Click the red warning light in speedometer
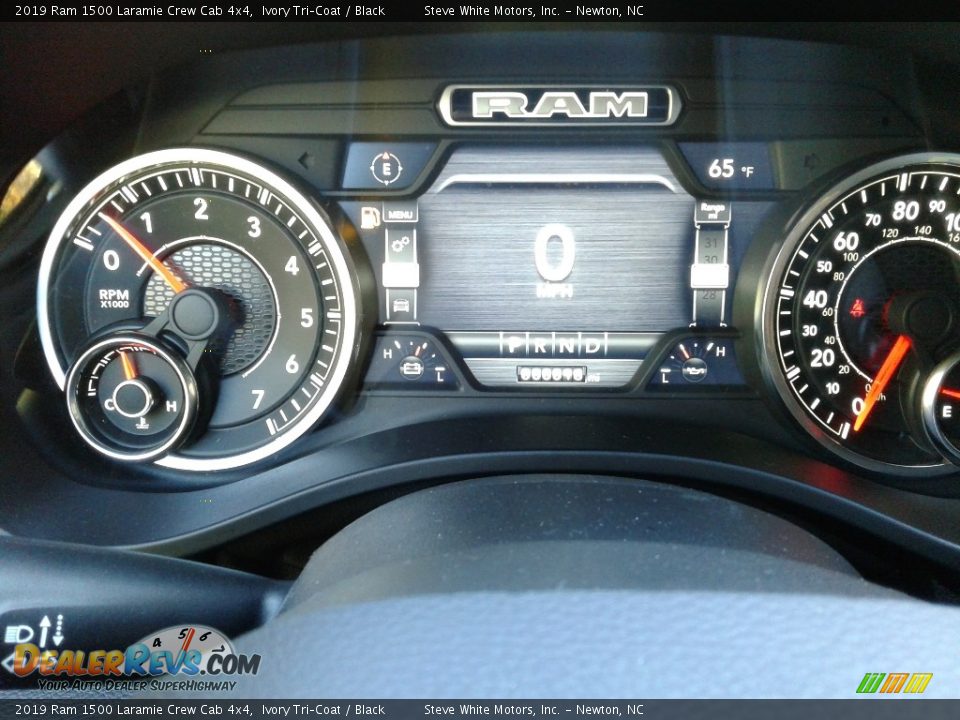The width and height of the screenshot is (960, 720). pyautogui.click(x=857, y=308)
